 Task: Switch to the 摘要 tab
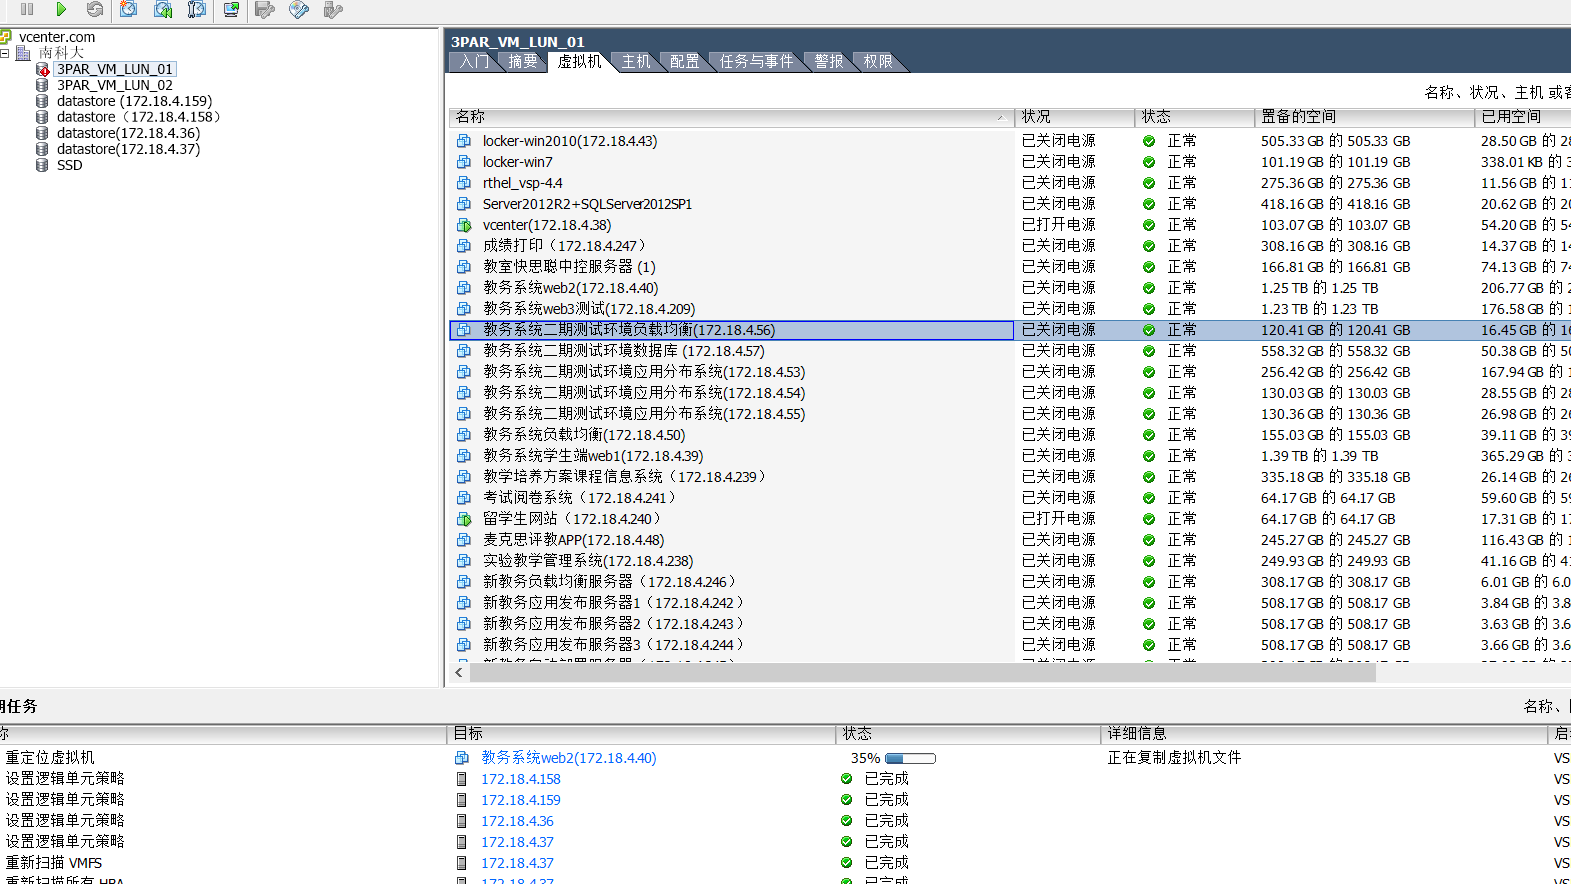pyautogui.click(x=523, y=62)
